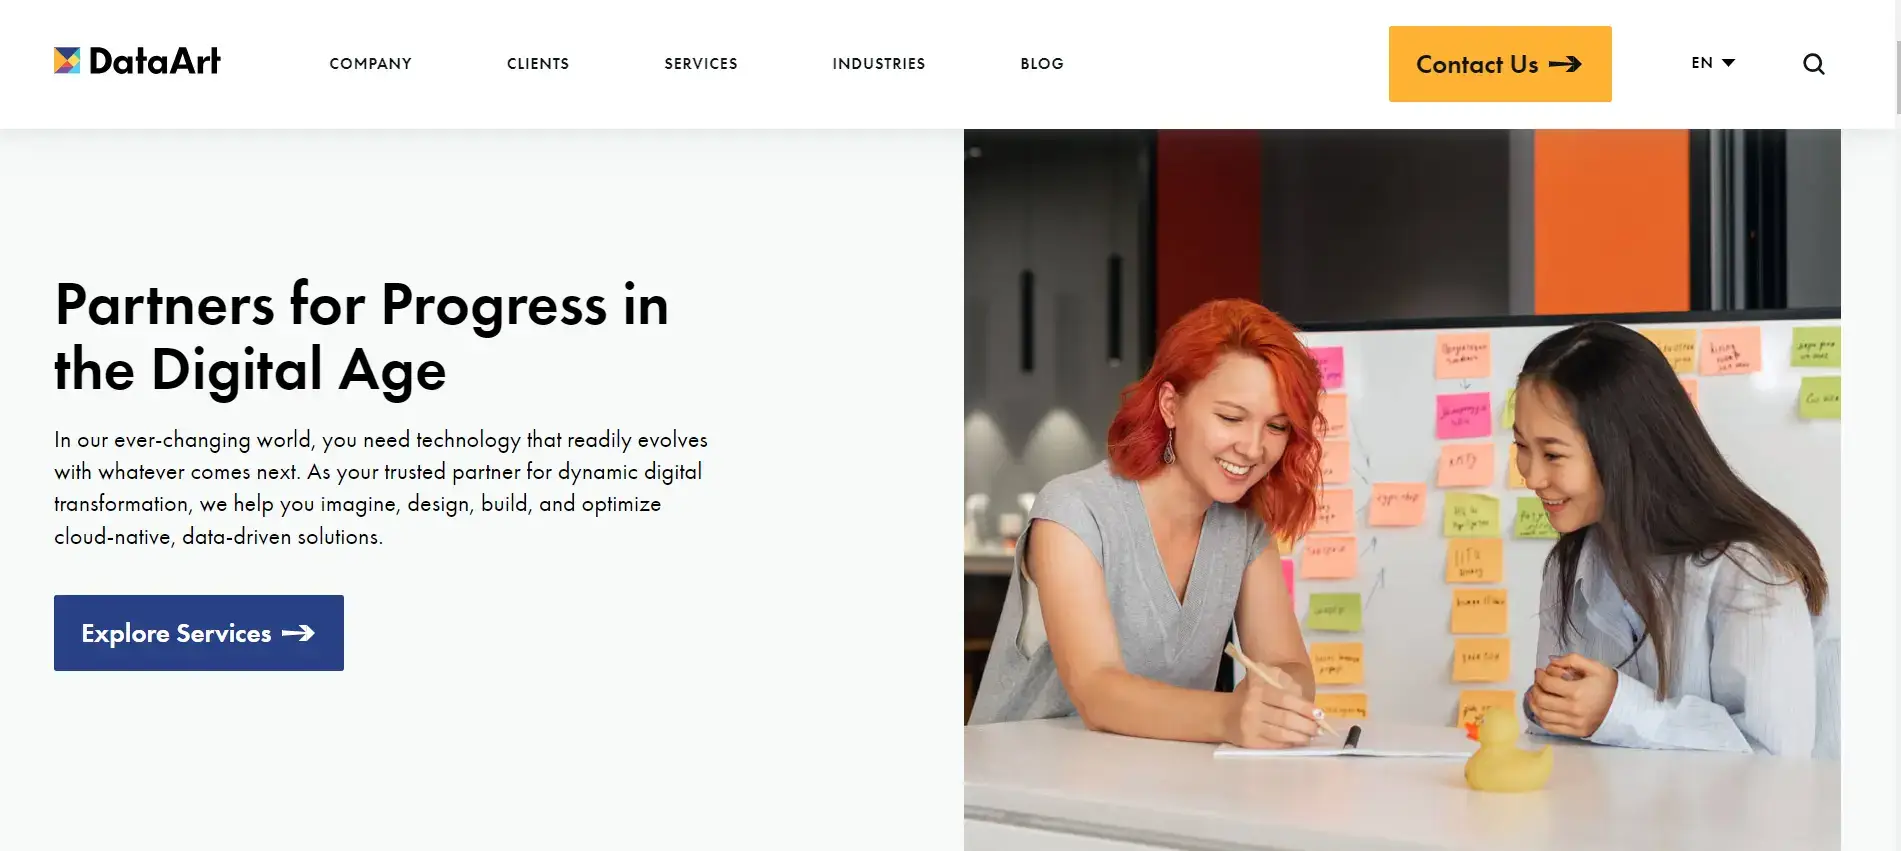Click the DataArt wordmark text
Image resolution: width=1901 pixels, height=851 pixels.
coord(154,61)
